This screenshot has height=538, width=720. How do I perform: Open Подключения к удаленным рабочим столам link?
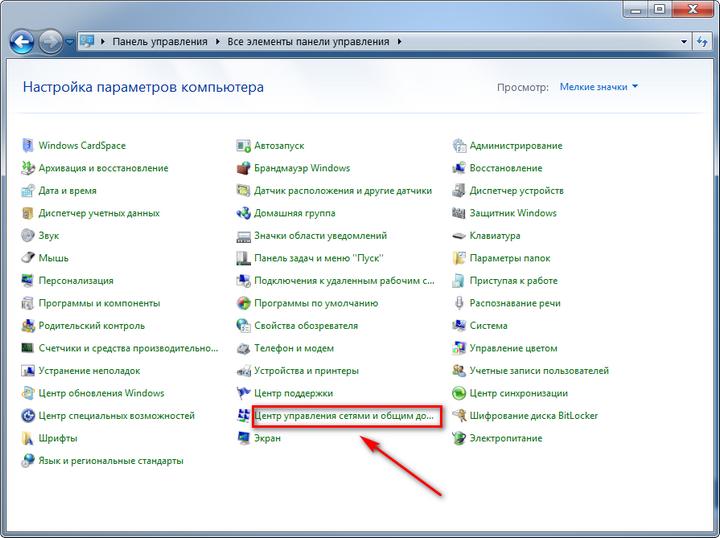click(344, 280)
